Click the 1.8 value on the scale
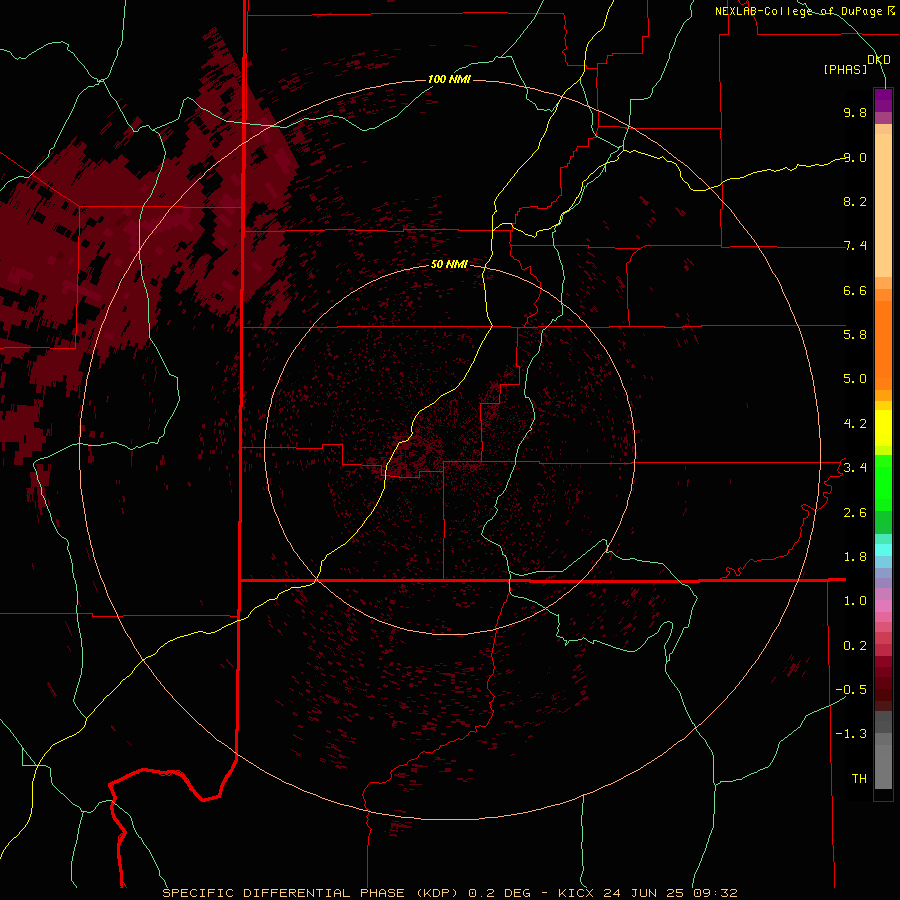 (855, 557)
